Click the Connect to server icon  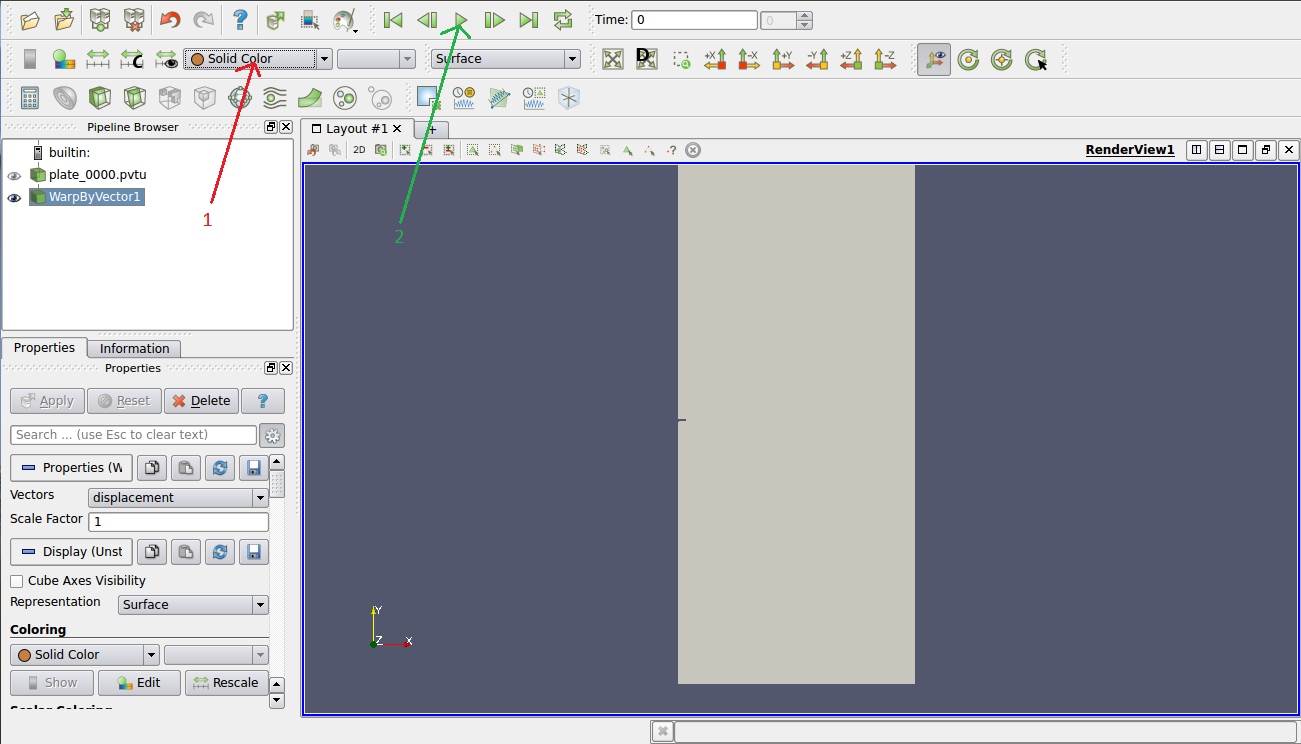[x=99, y=20]
